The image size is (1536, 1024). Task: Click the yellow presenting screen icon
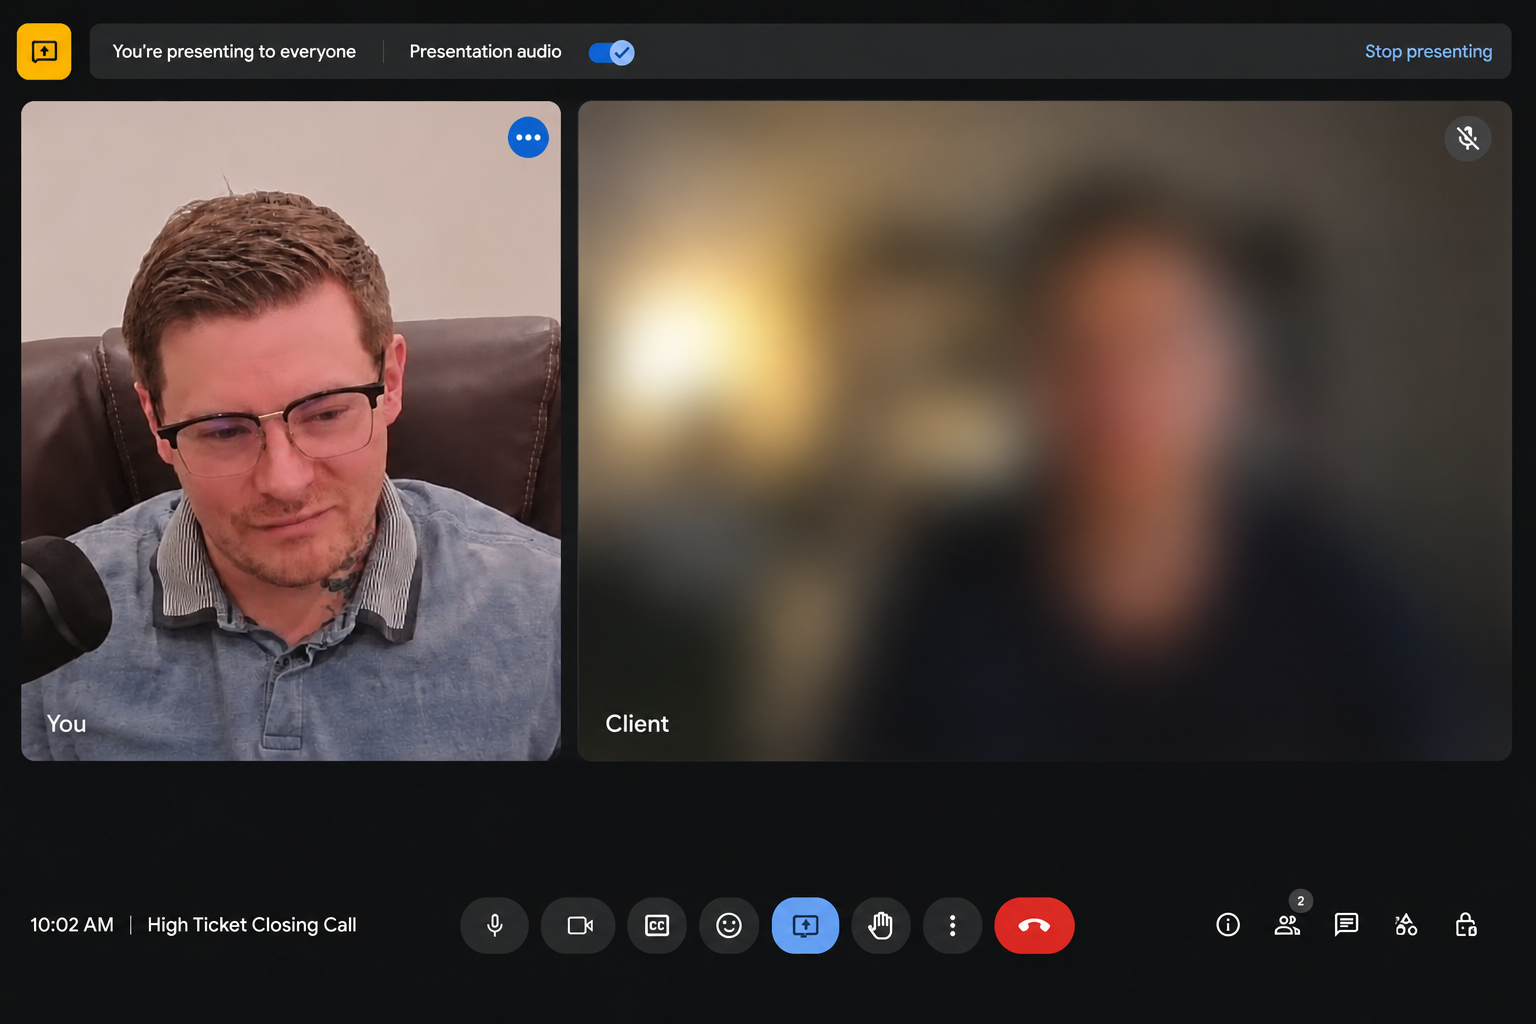coord(44,51)
